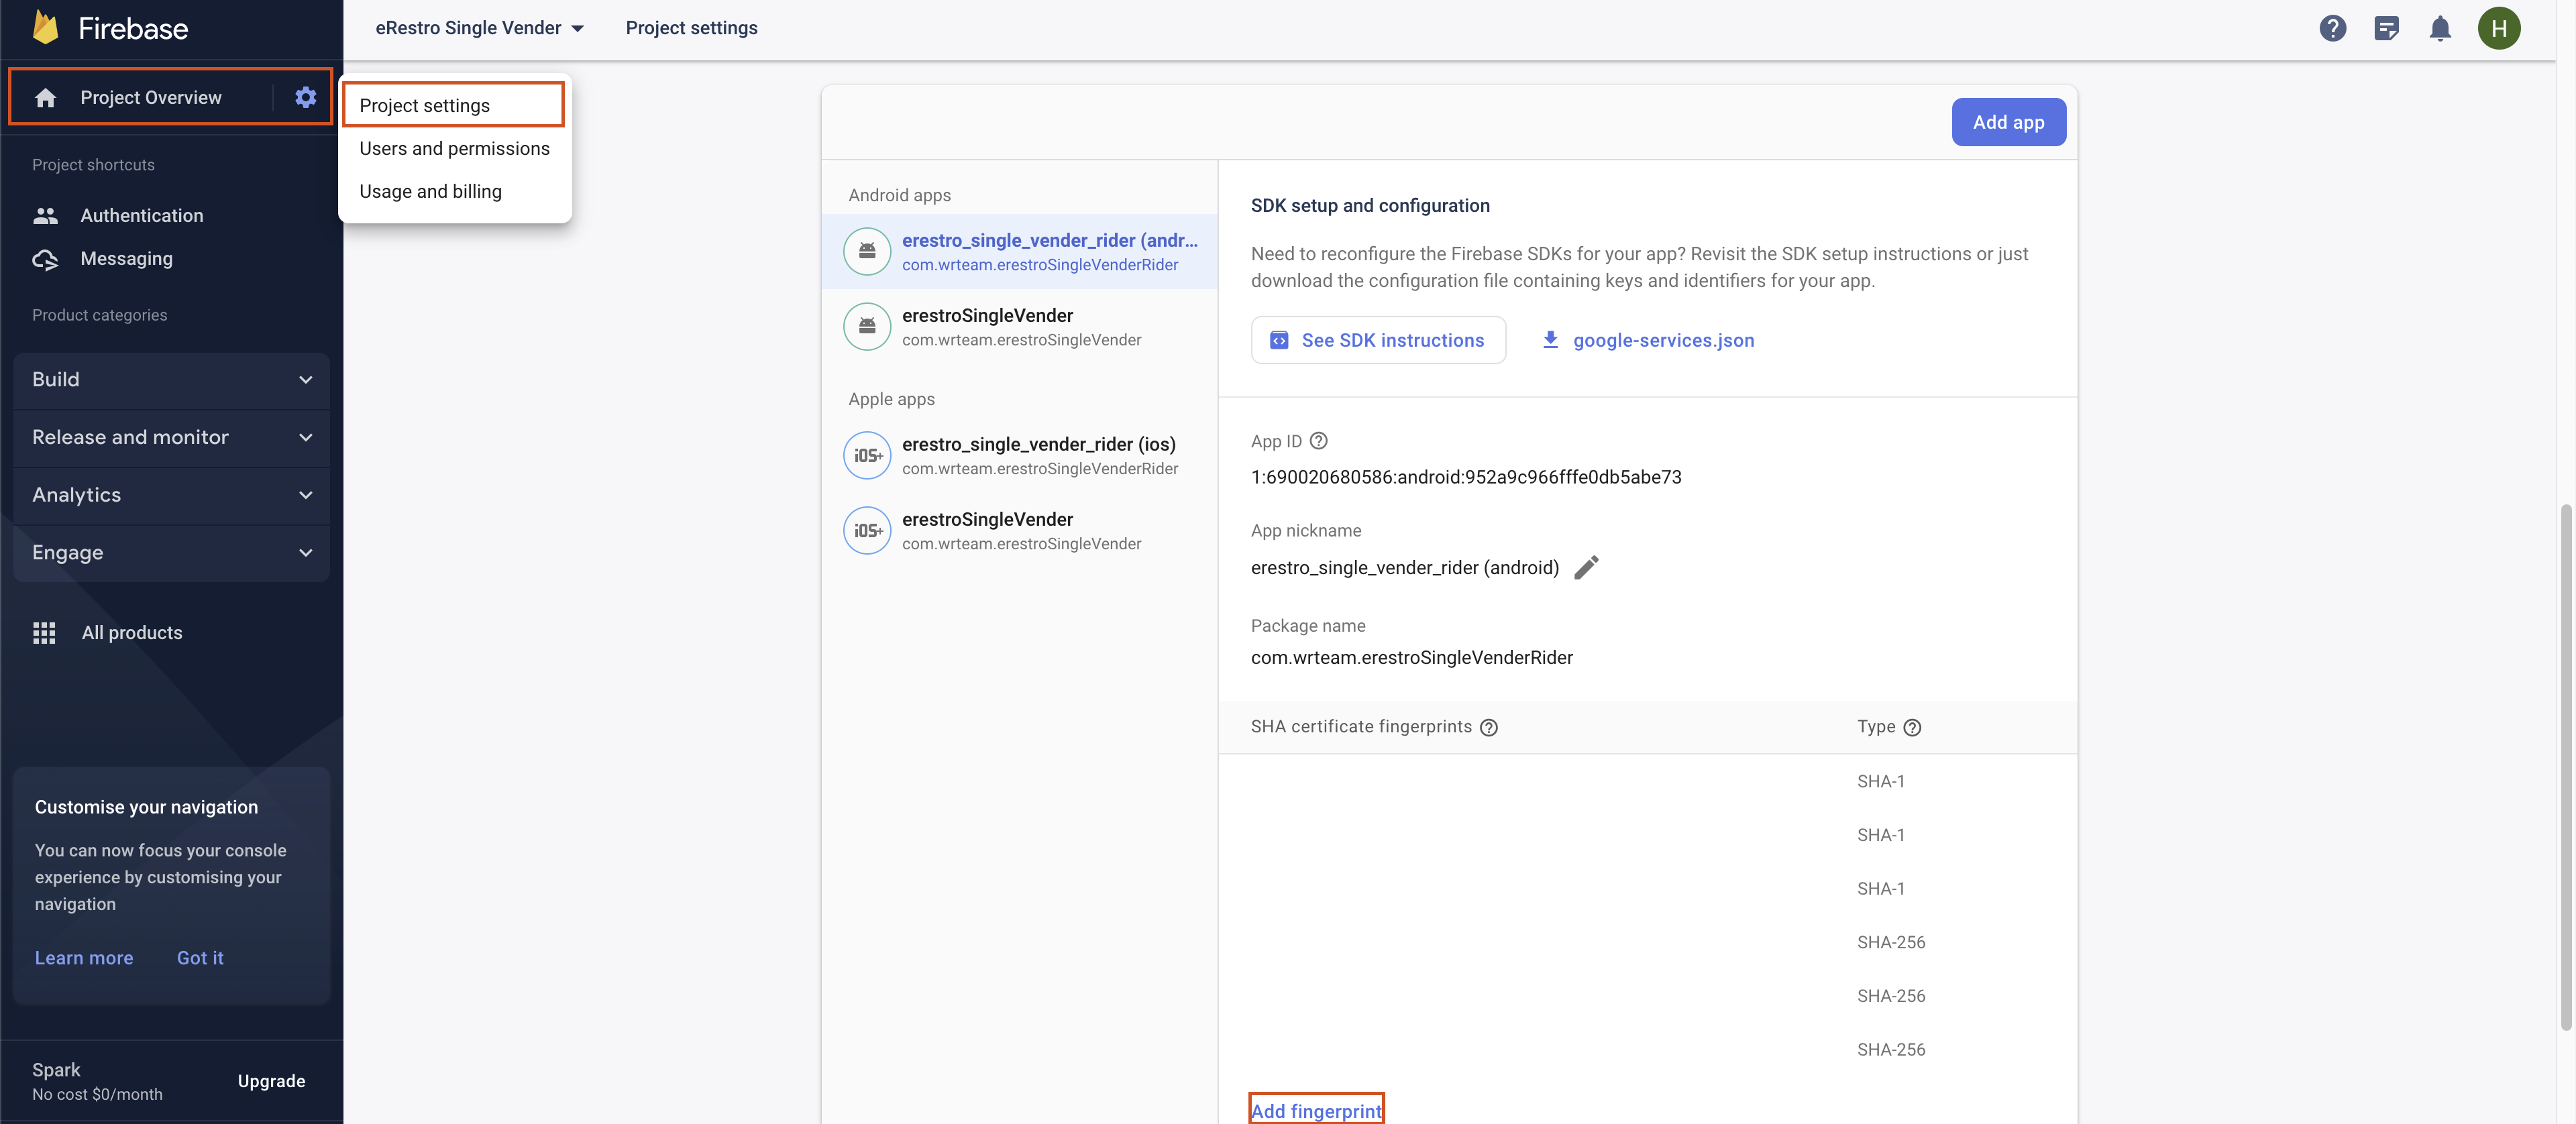
Task: Click SHA certificate fingerprints help icon
Action: tap(1488, 727)
